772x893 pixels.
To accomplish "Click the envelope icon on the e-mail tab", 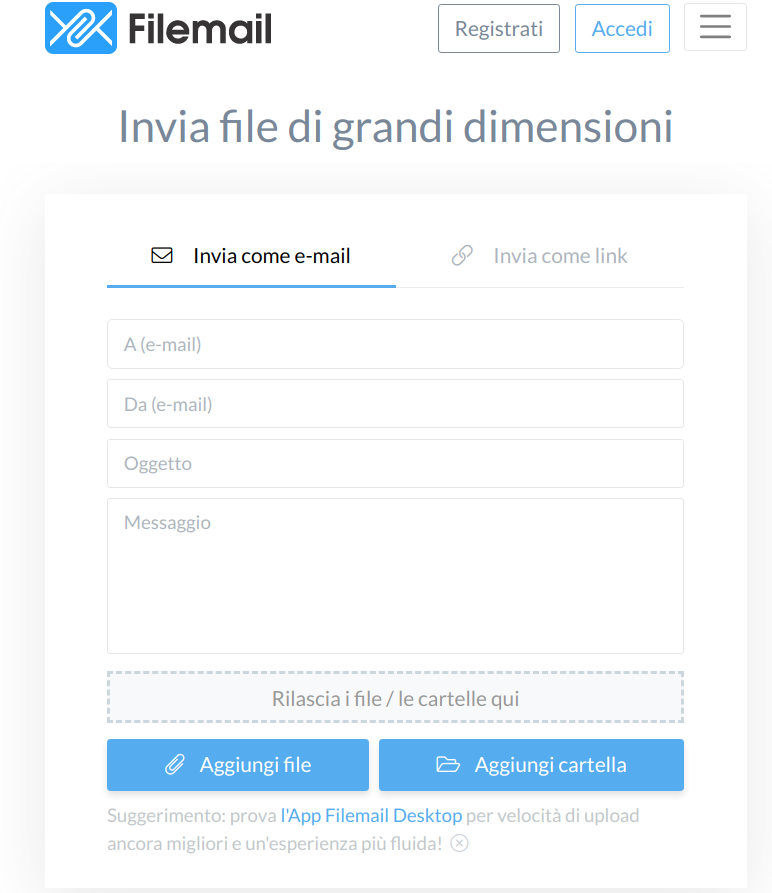I will point(162,256).
